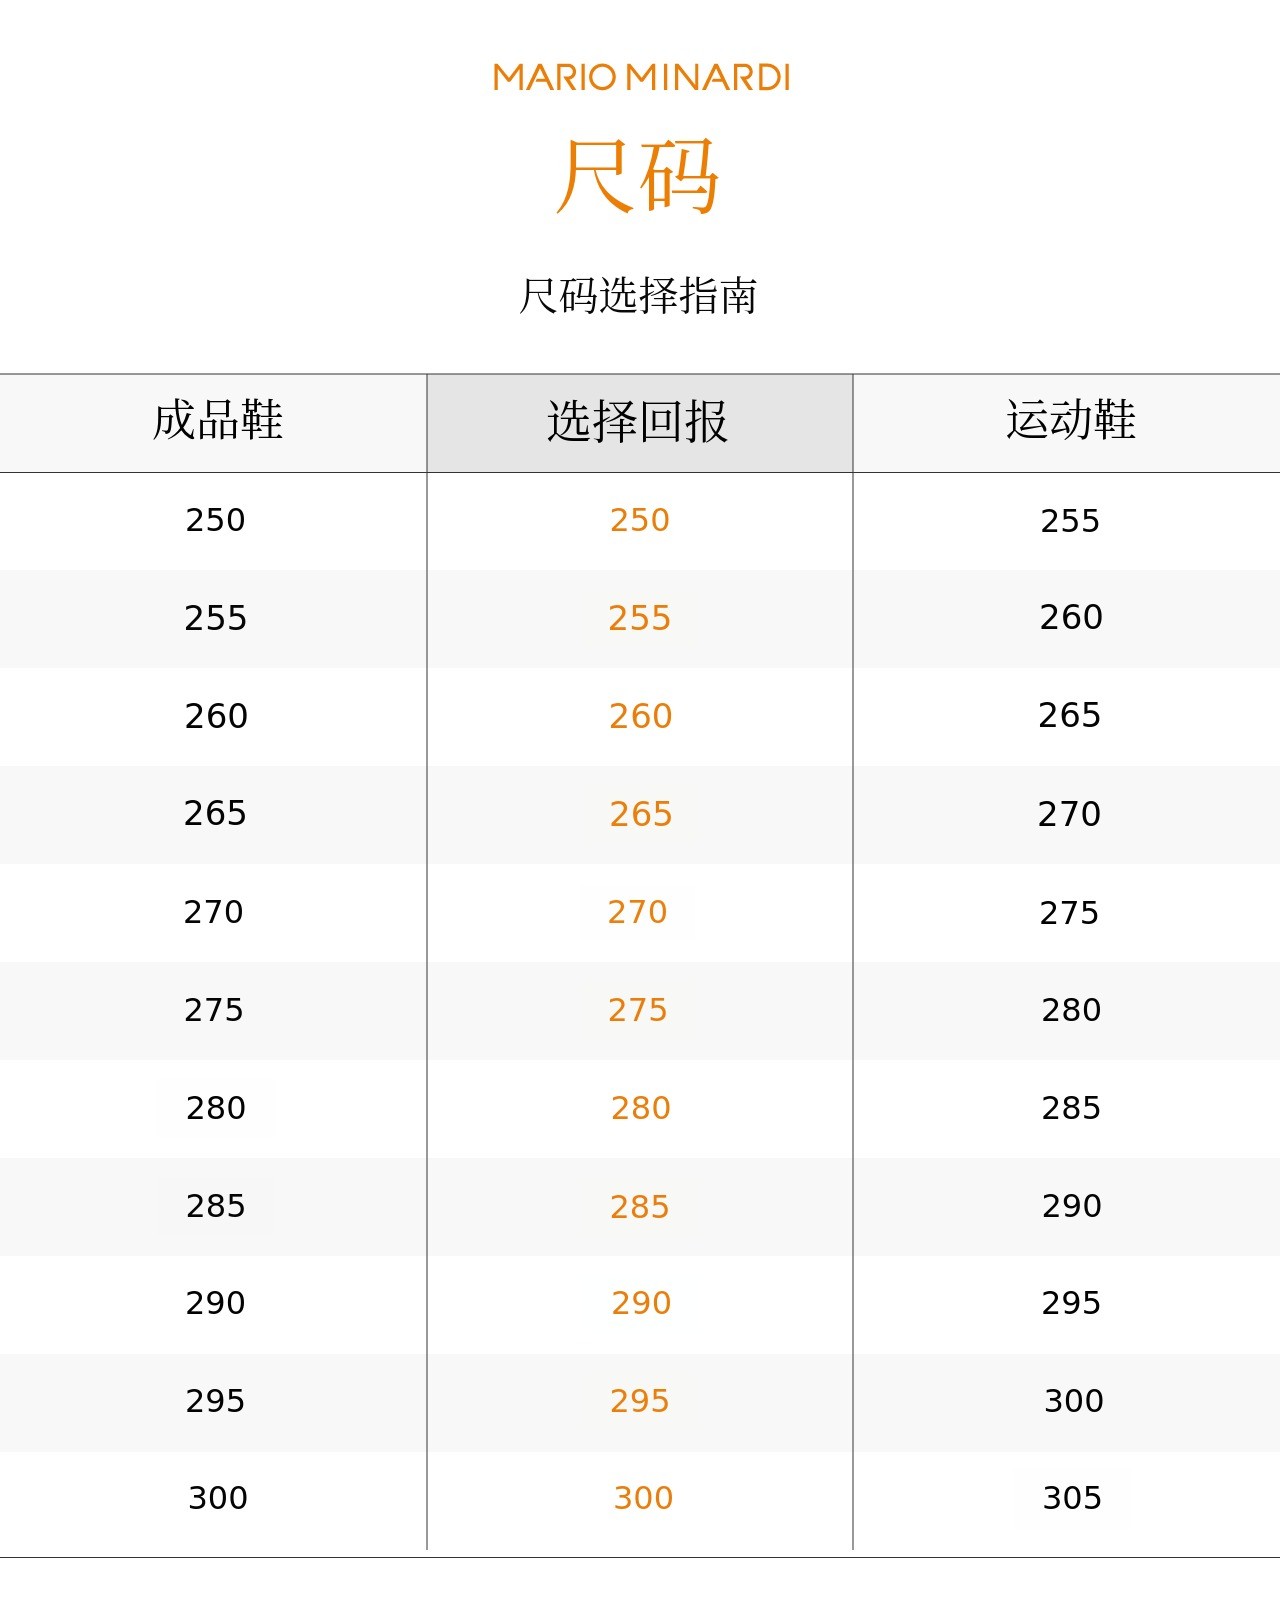
Task: Click 305 in the 运动鞋 column
Action: (1072, 1498)
